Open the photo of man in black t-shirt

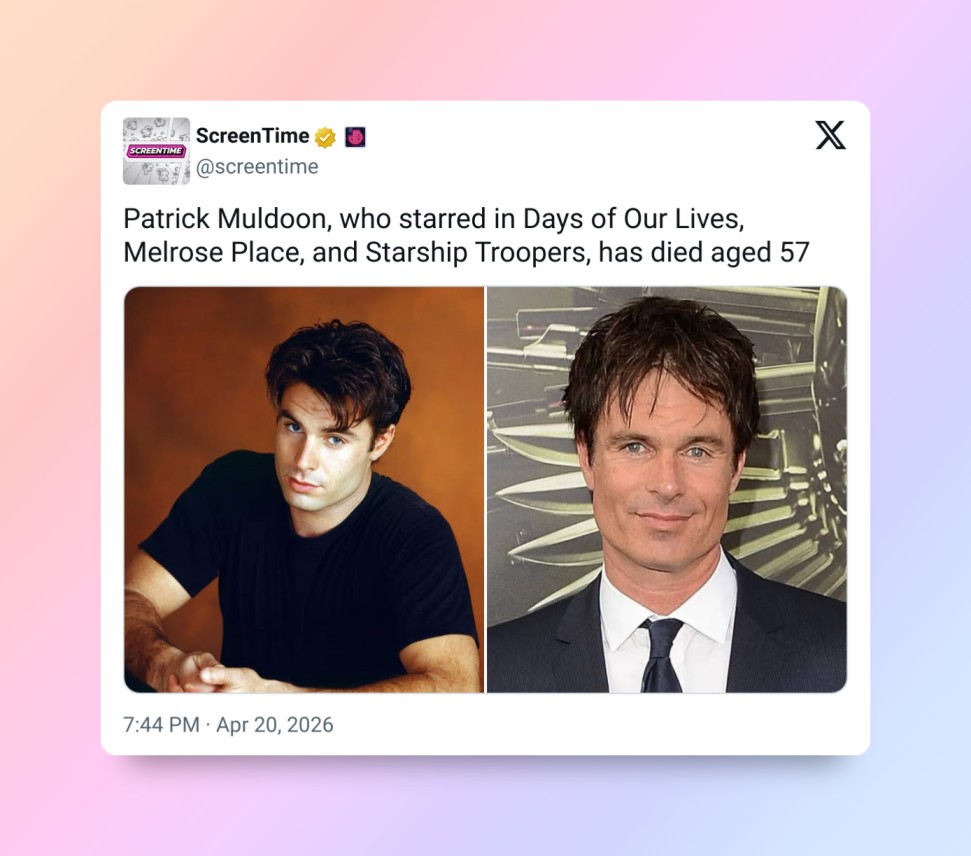pos(304,489)
